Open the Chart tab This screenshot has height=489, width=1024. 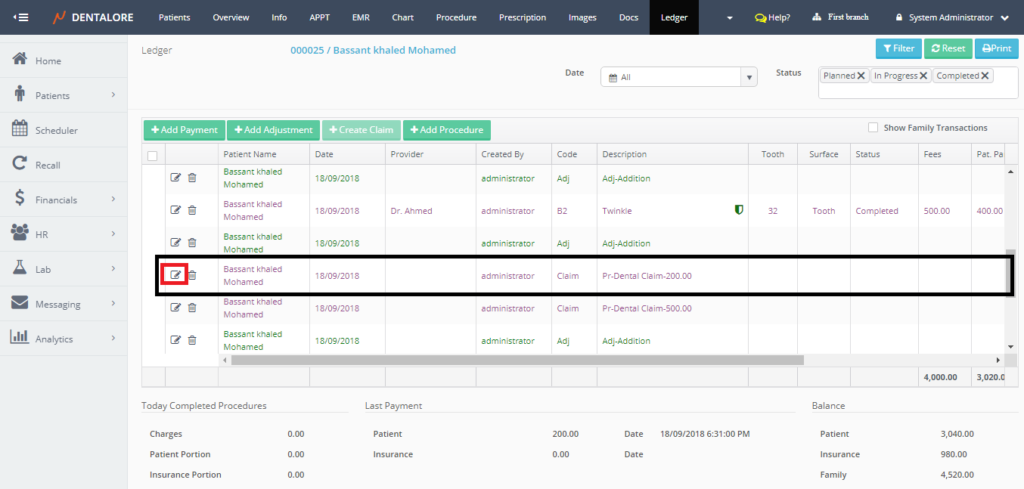[403, 18]
